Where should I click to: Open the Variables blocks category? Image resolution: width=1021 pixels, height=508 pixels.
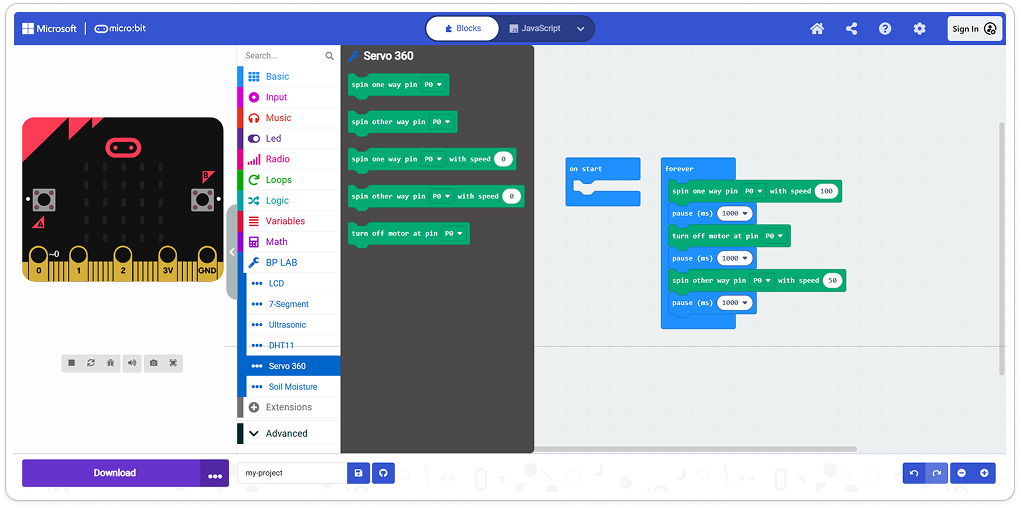pyautogui.click(x=288, y=221)
